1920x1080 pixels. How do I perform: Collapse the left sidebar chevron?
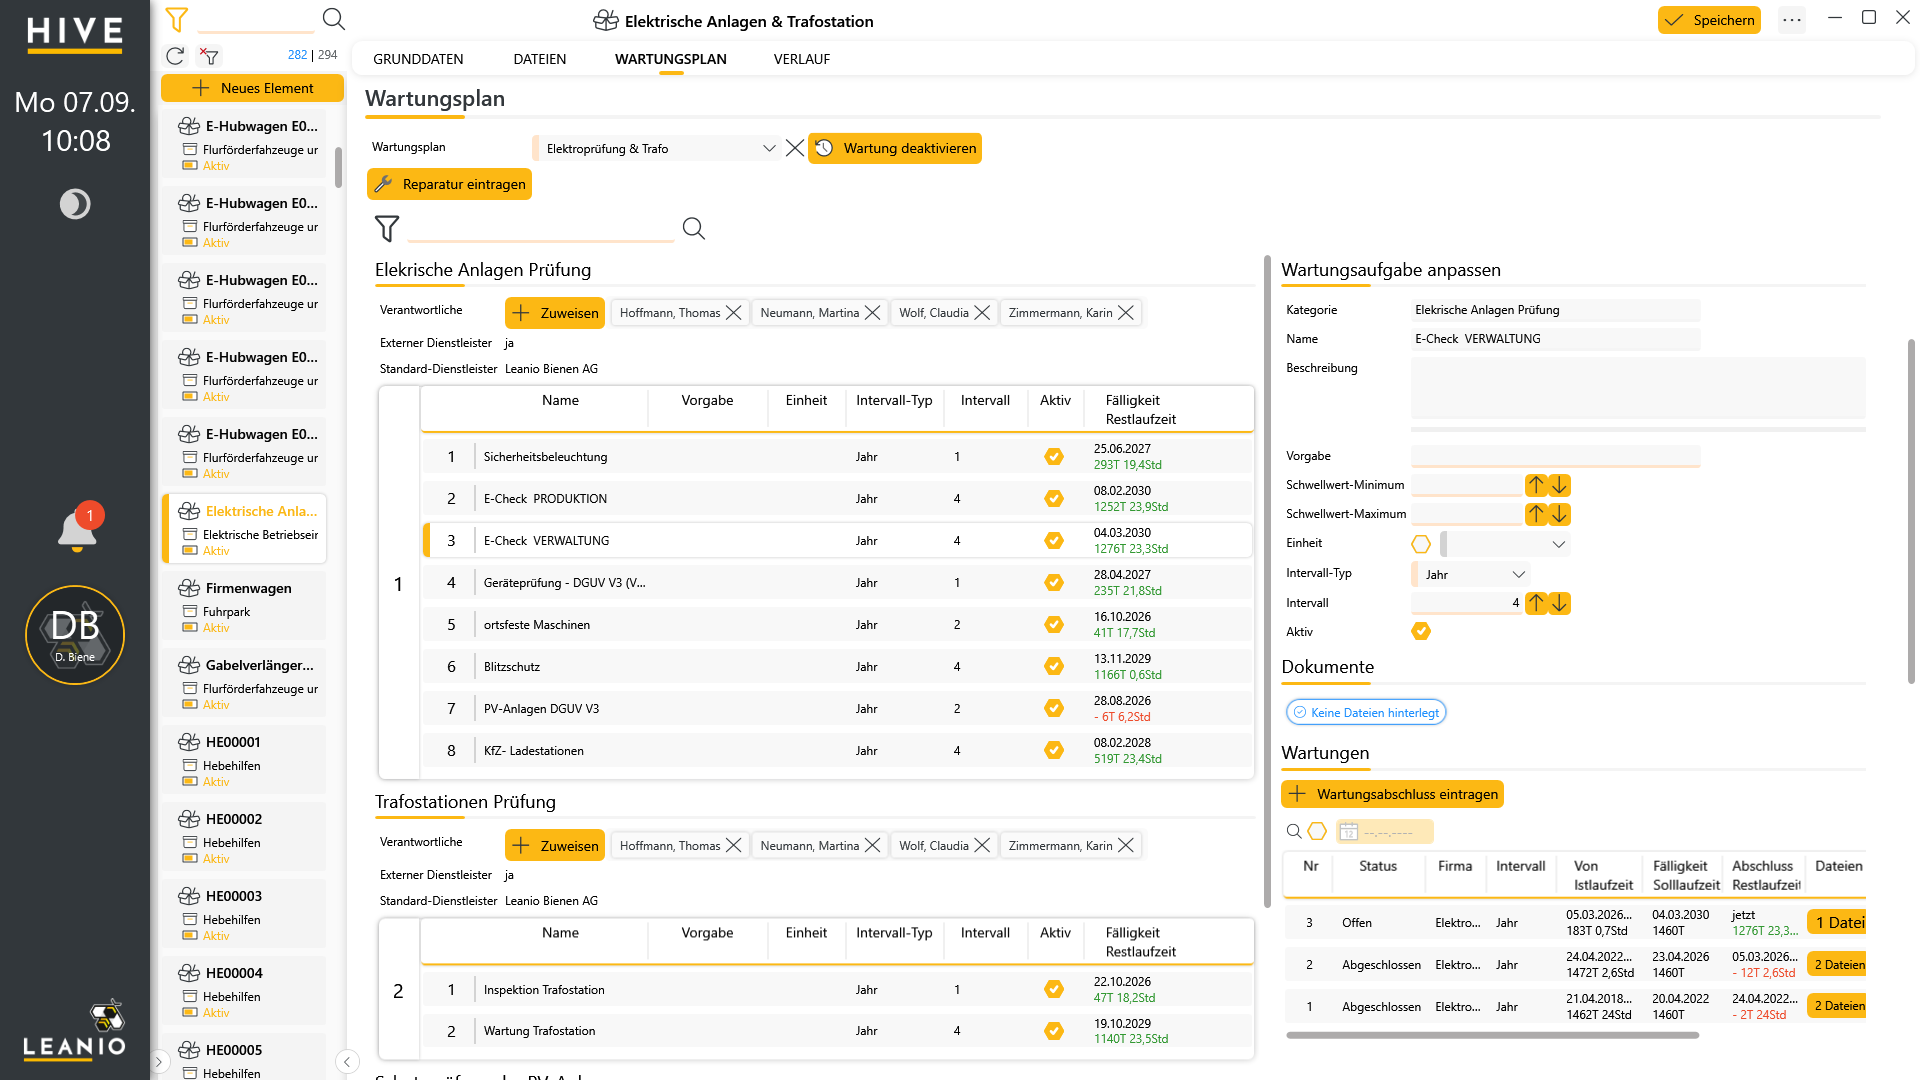[347, 1062]
